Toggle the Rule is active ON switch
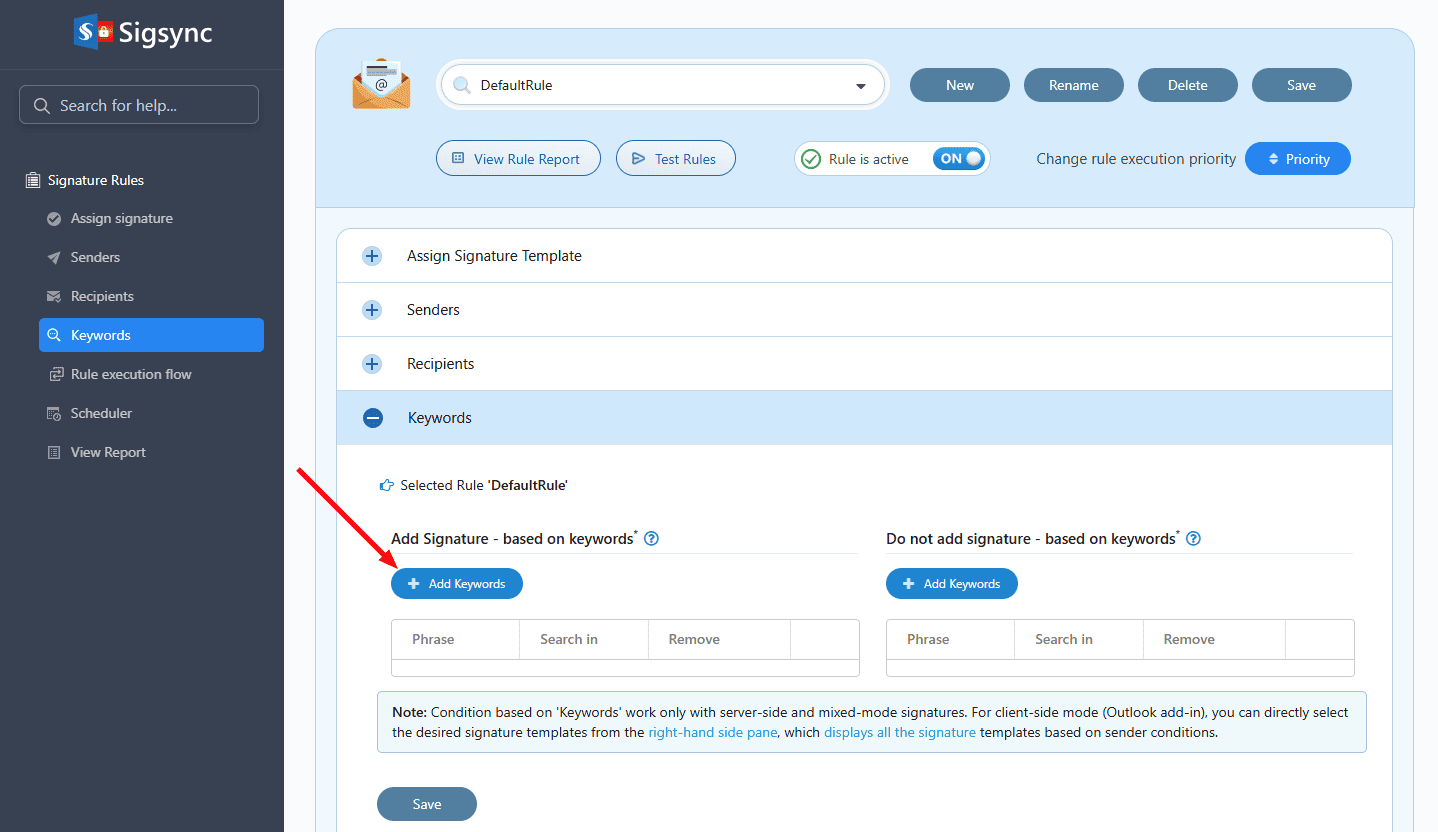 pos(959,159)
